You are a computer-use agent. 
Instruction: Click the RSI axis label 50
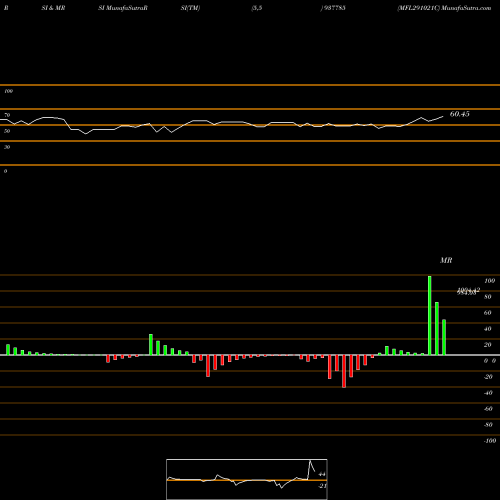click(x=7, y=131)
